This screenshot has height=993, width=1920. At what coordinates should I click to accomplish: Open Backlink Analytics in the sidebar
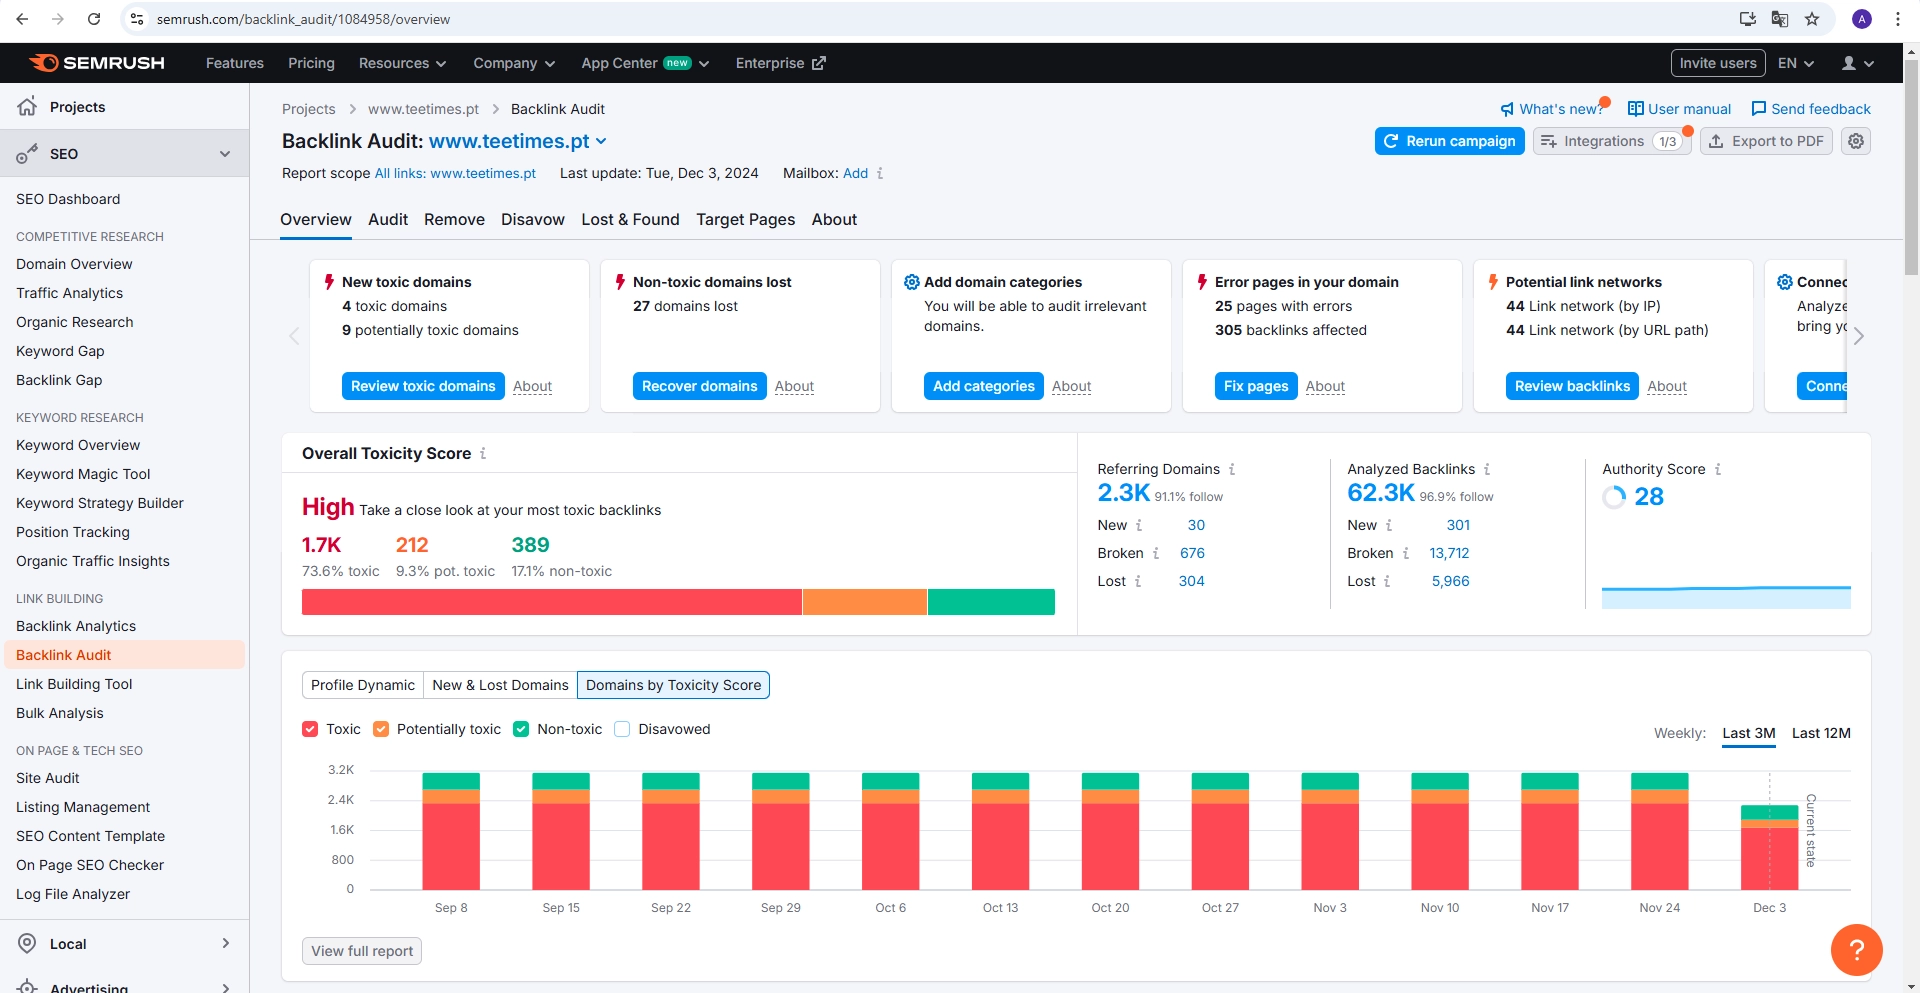click(76, 625)
